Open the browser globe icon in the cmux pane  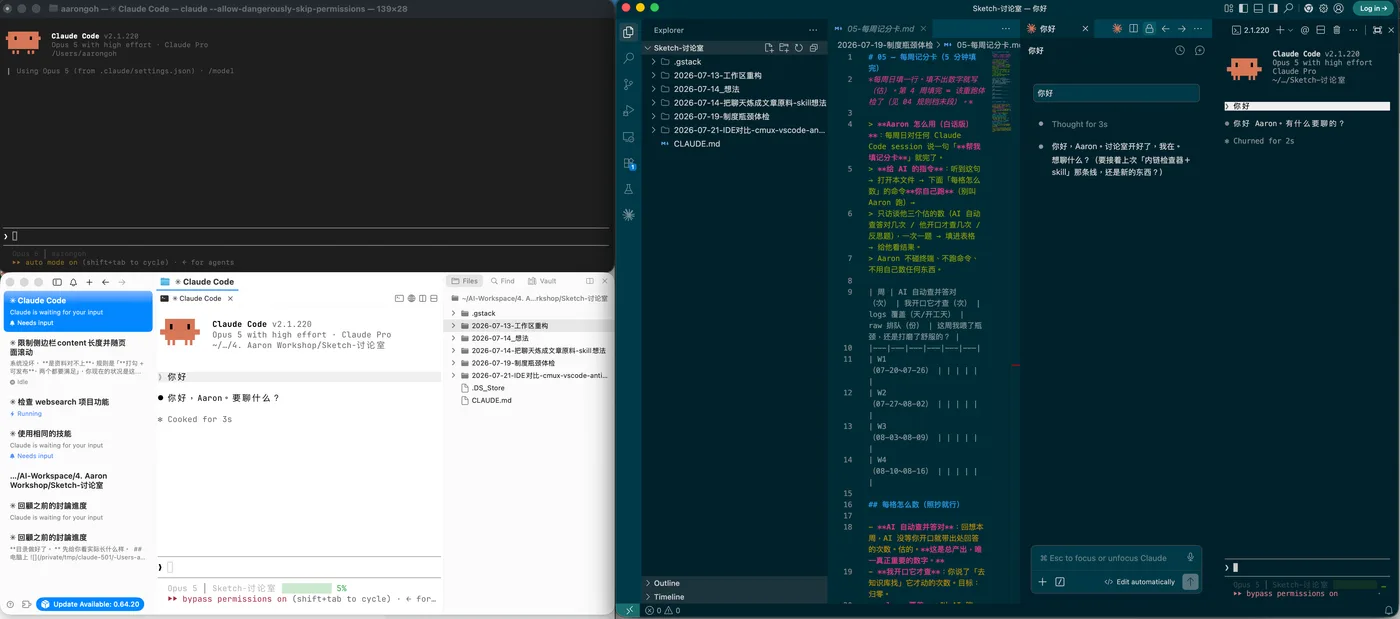411,298
